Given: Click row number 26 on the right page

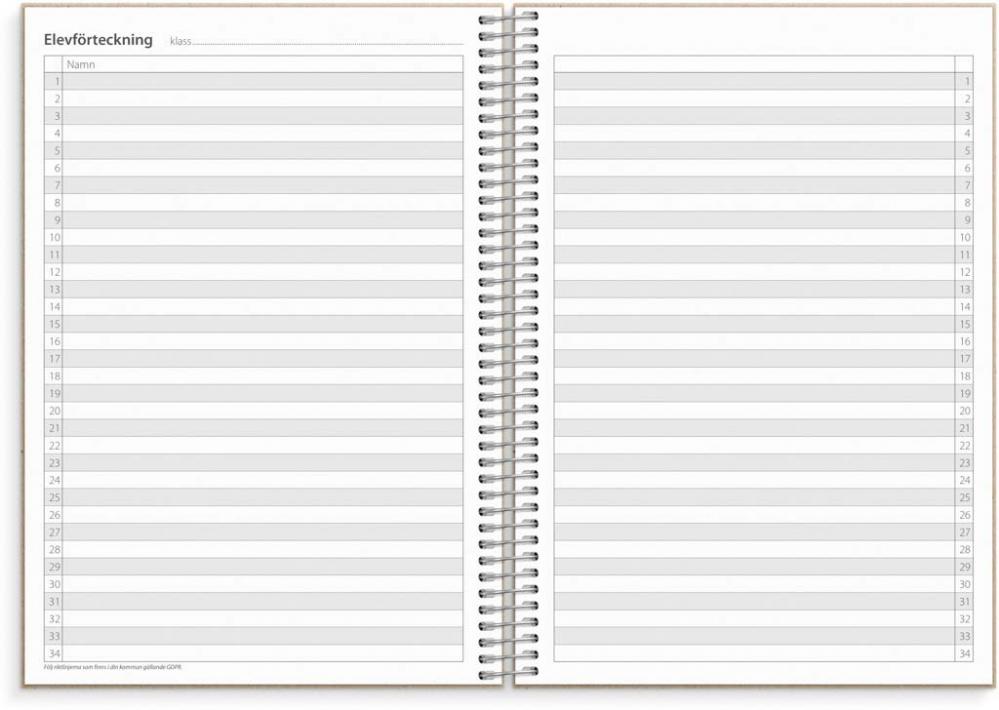Looking at the screenshot, I should pos(965,515).
